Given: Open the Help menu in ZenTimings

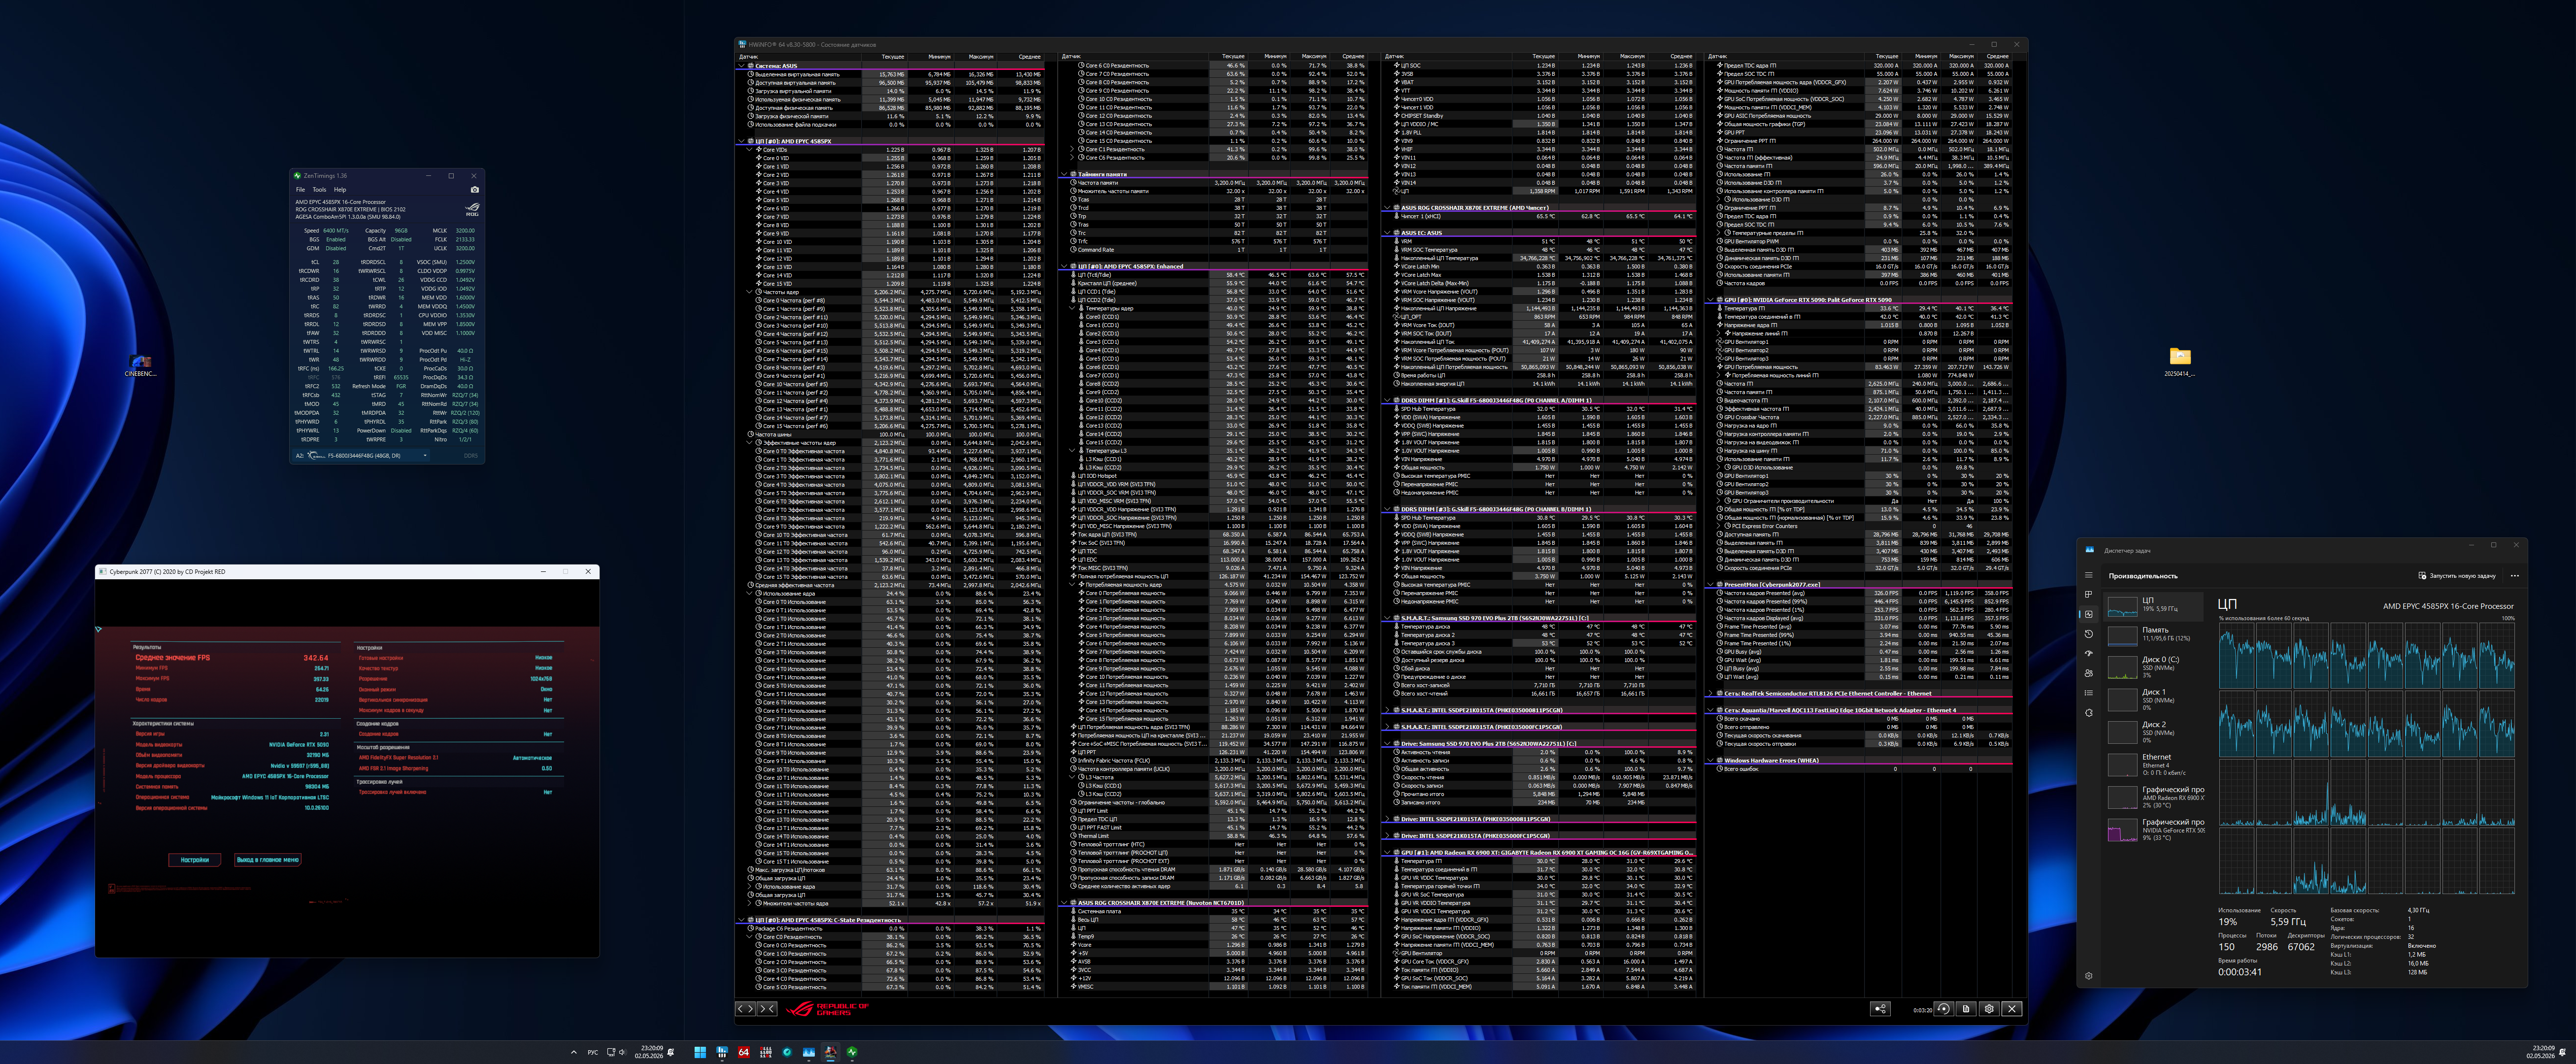Looking at the screenshot, I should 340,189.
